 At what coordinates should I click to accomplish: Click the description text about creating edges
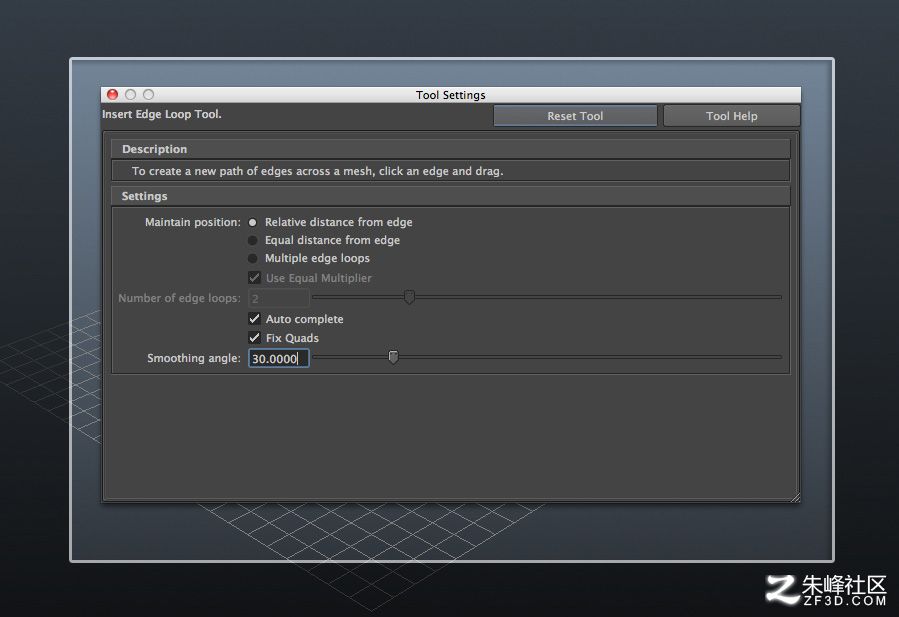pyautogui.click(x=318, y=171)
